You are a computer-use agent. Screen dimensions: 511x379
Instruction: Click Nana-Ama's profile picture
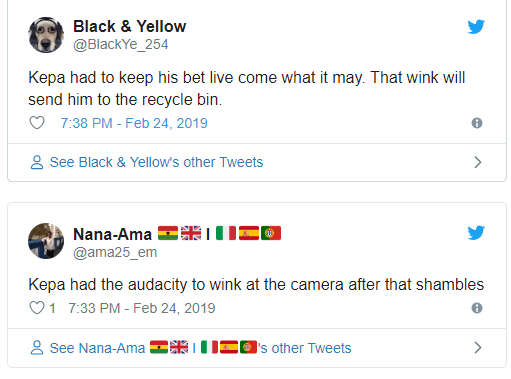coord(46,241)
